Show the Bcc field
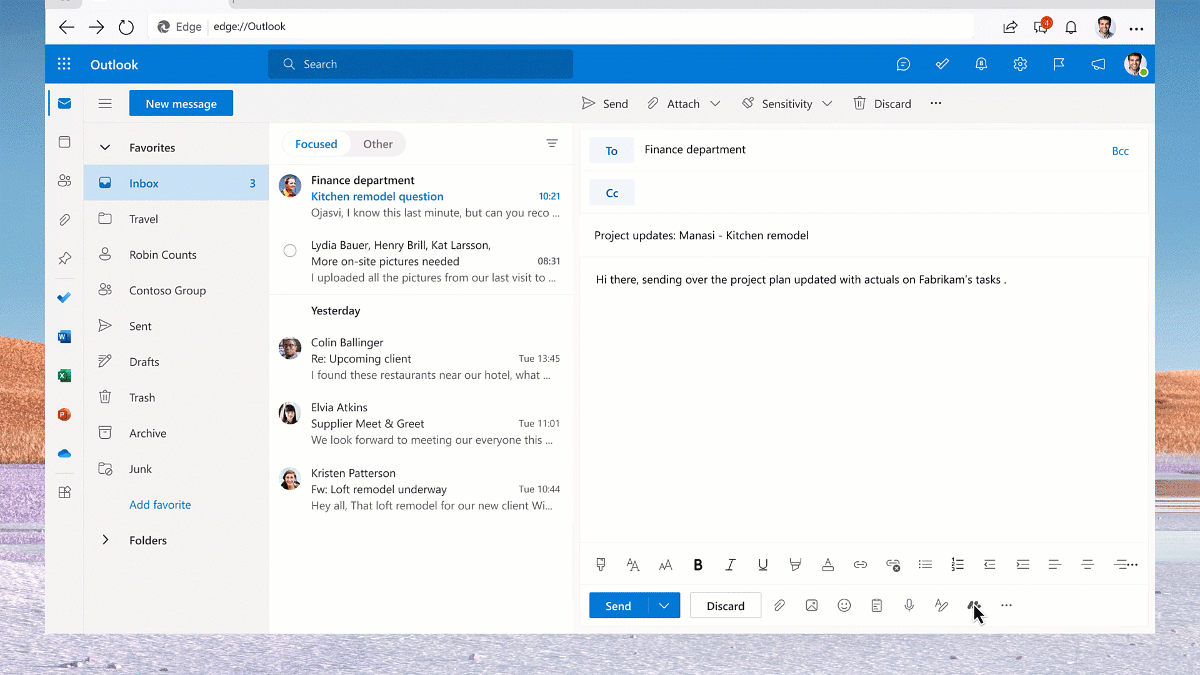 [x=1120, y=151]
